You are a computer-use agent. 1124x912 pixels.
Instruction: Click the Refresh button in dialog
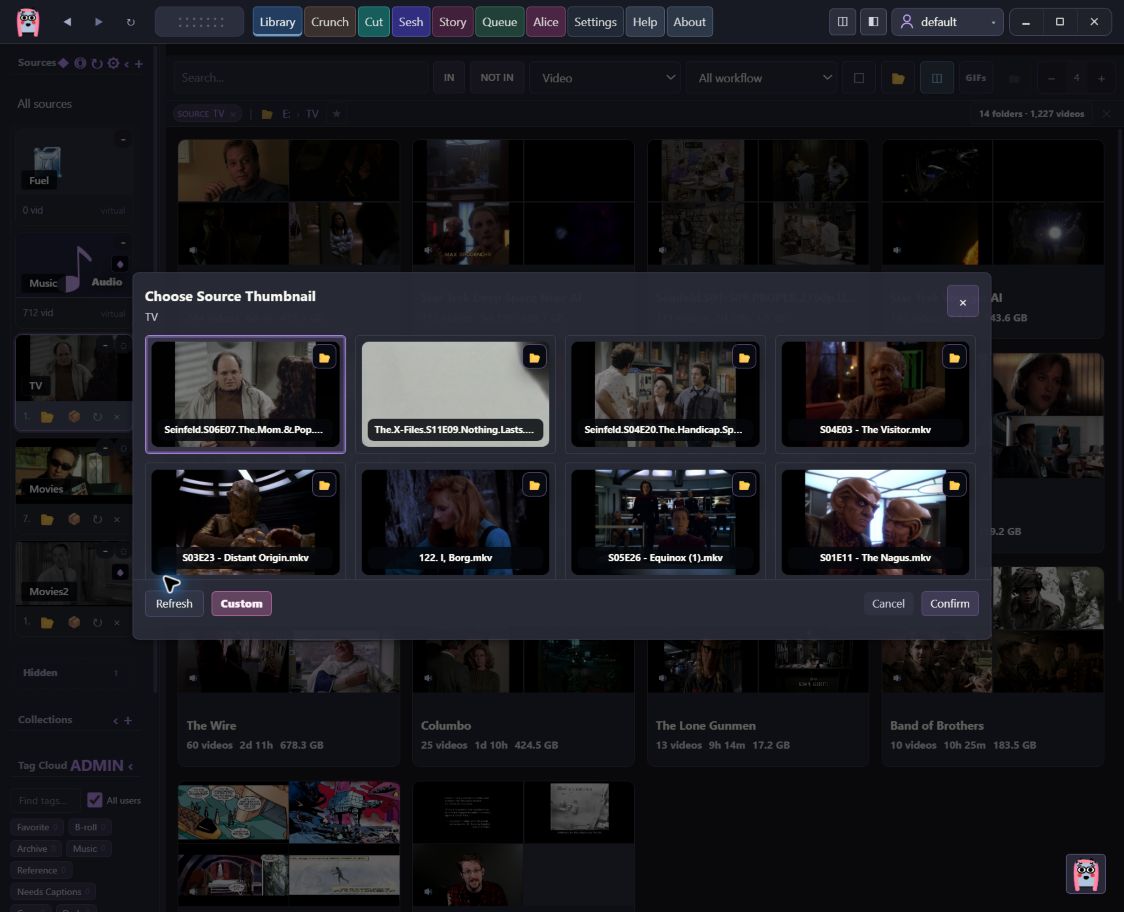point(174,604)
